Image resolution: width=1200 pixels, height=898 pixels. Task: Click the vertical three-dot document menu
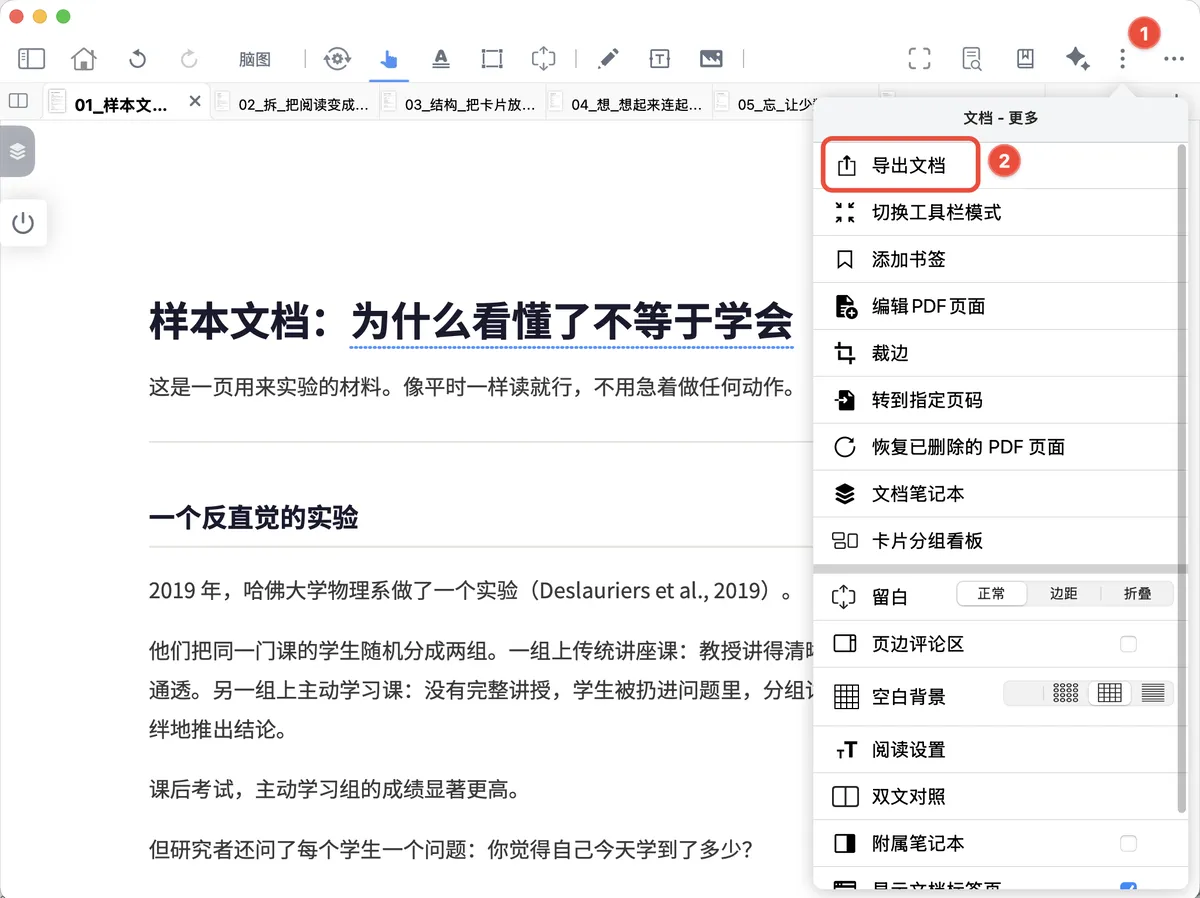(1123, 60)
